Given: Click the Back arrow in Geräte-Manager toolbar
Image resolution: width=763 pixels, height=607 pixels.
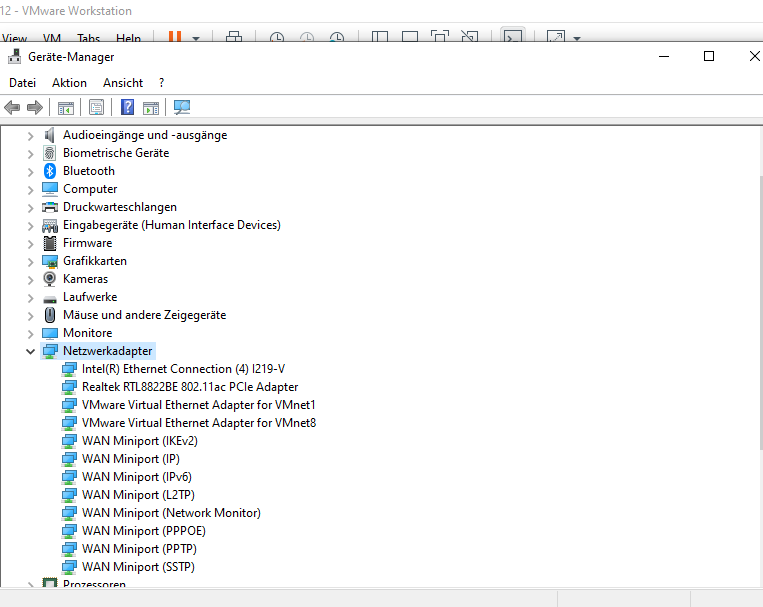Looking at the screenshot, I should tap(12, 107).
